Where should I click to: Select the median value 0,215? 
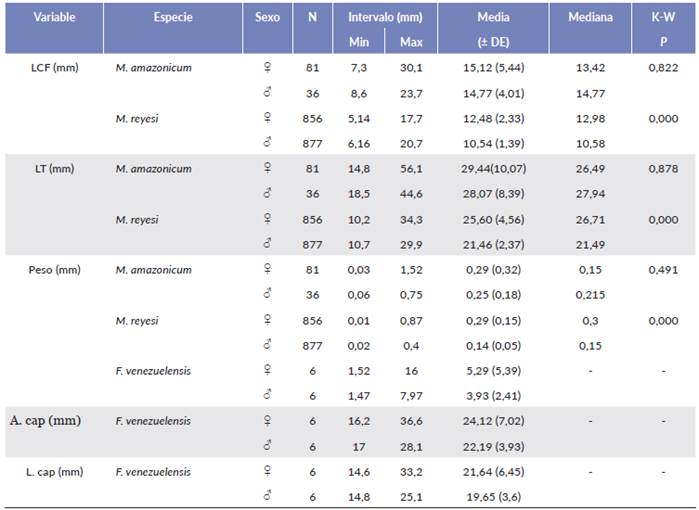(590, 295)
